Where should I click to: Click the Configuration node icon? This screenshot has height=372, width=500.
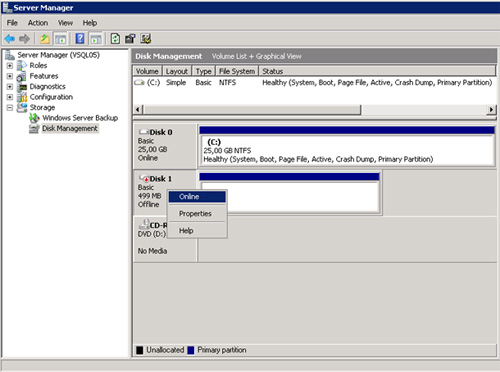tap(22, 97)
